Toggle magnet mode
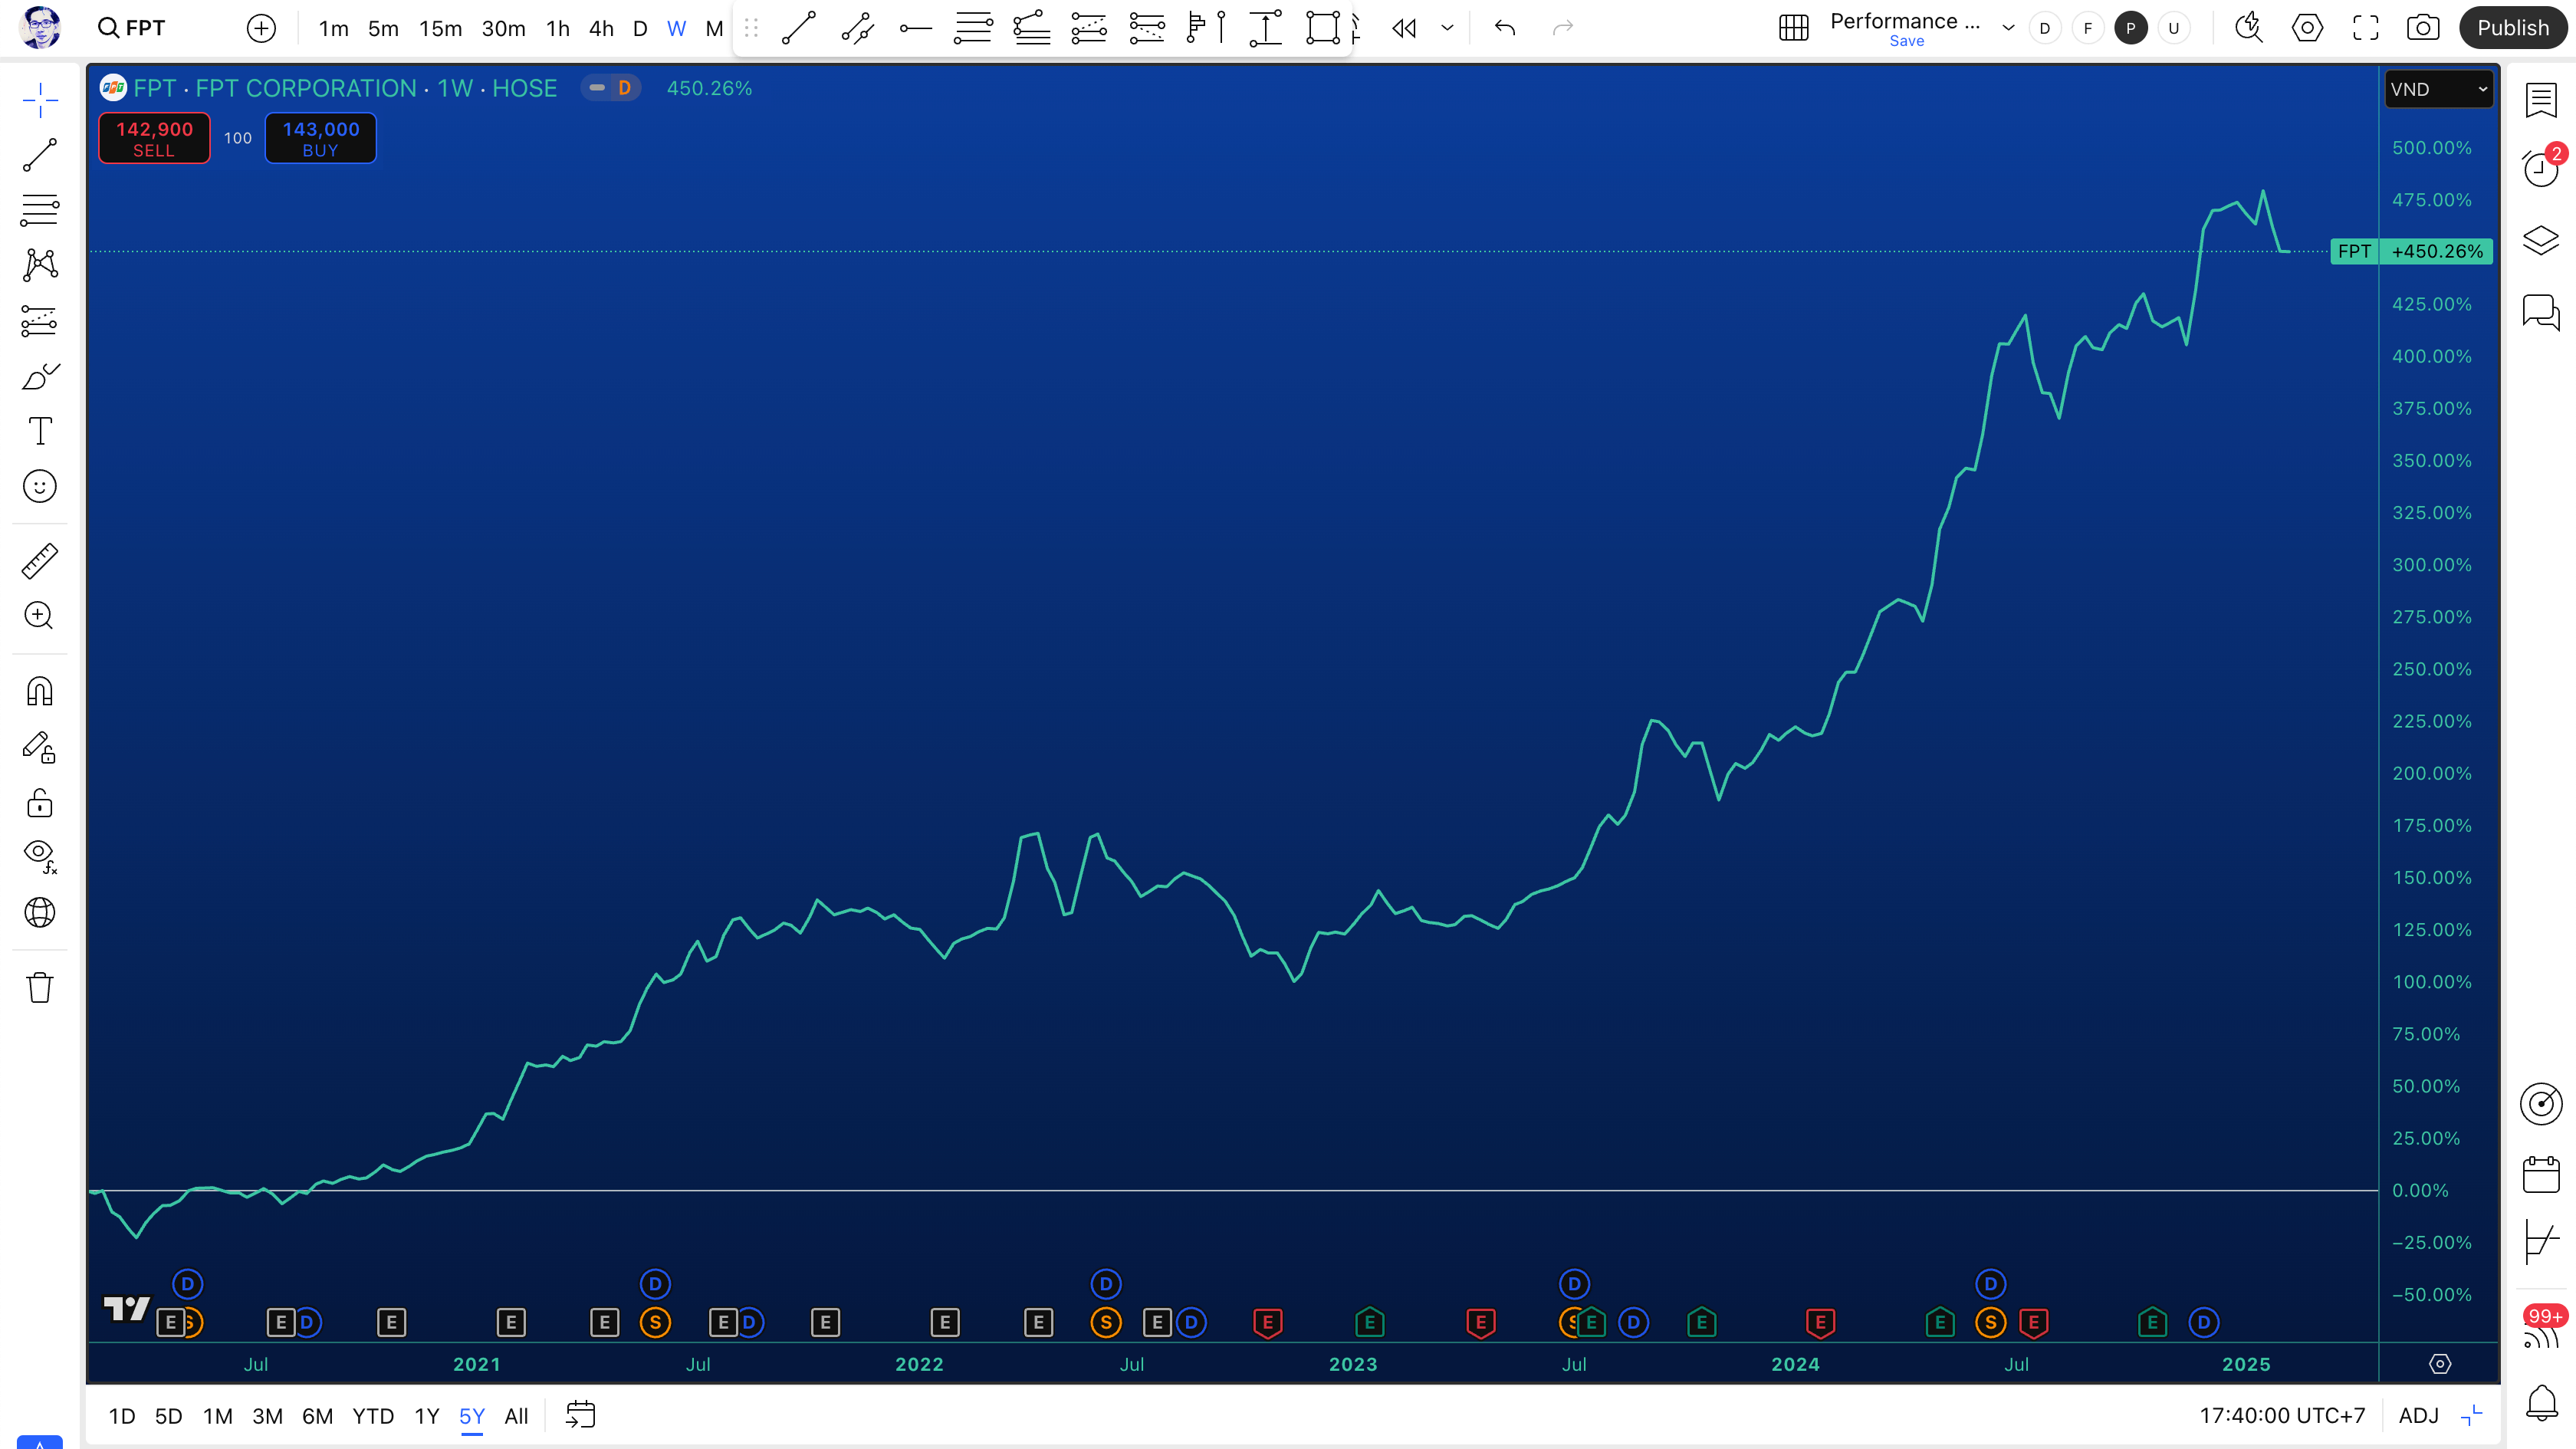The height and width of the screenshot is (1449, 2576). [x=40, y=691]
